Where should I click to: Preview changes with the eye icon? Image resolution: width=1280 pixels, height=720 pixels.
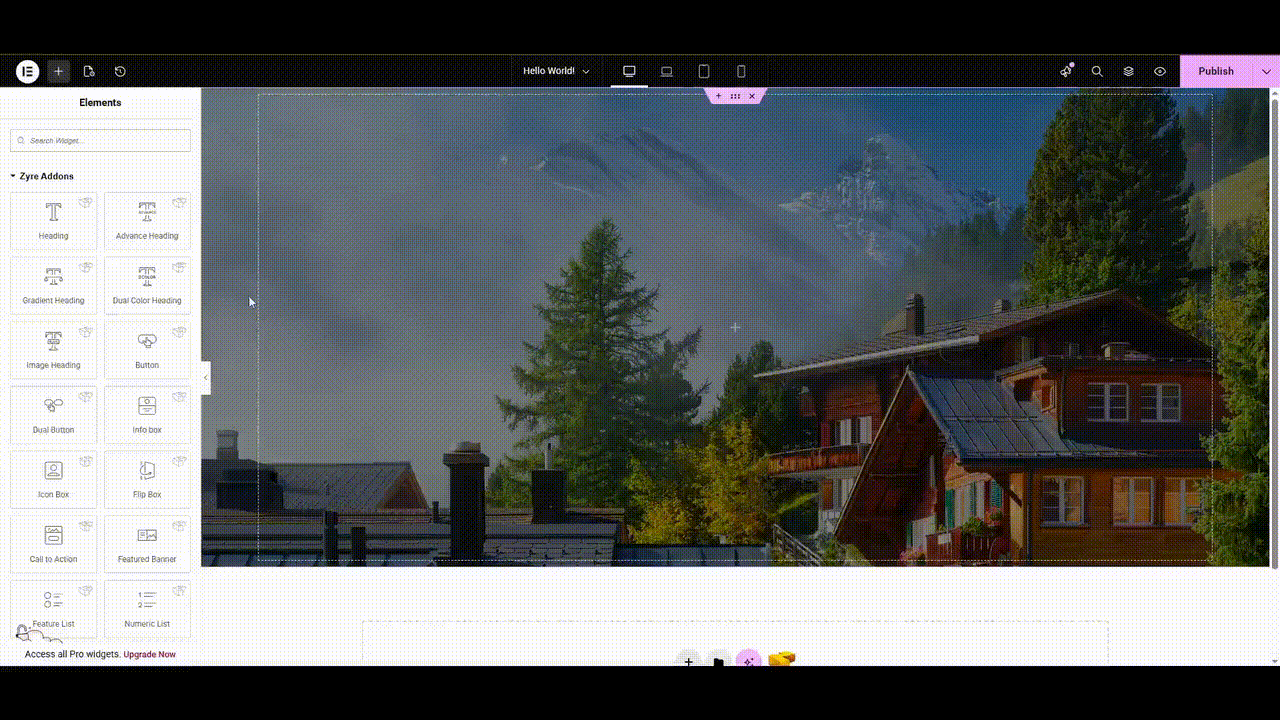click(1160, 71)
